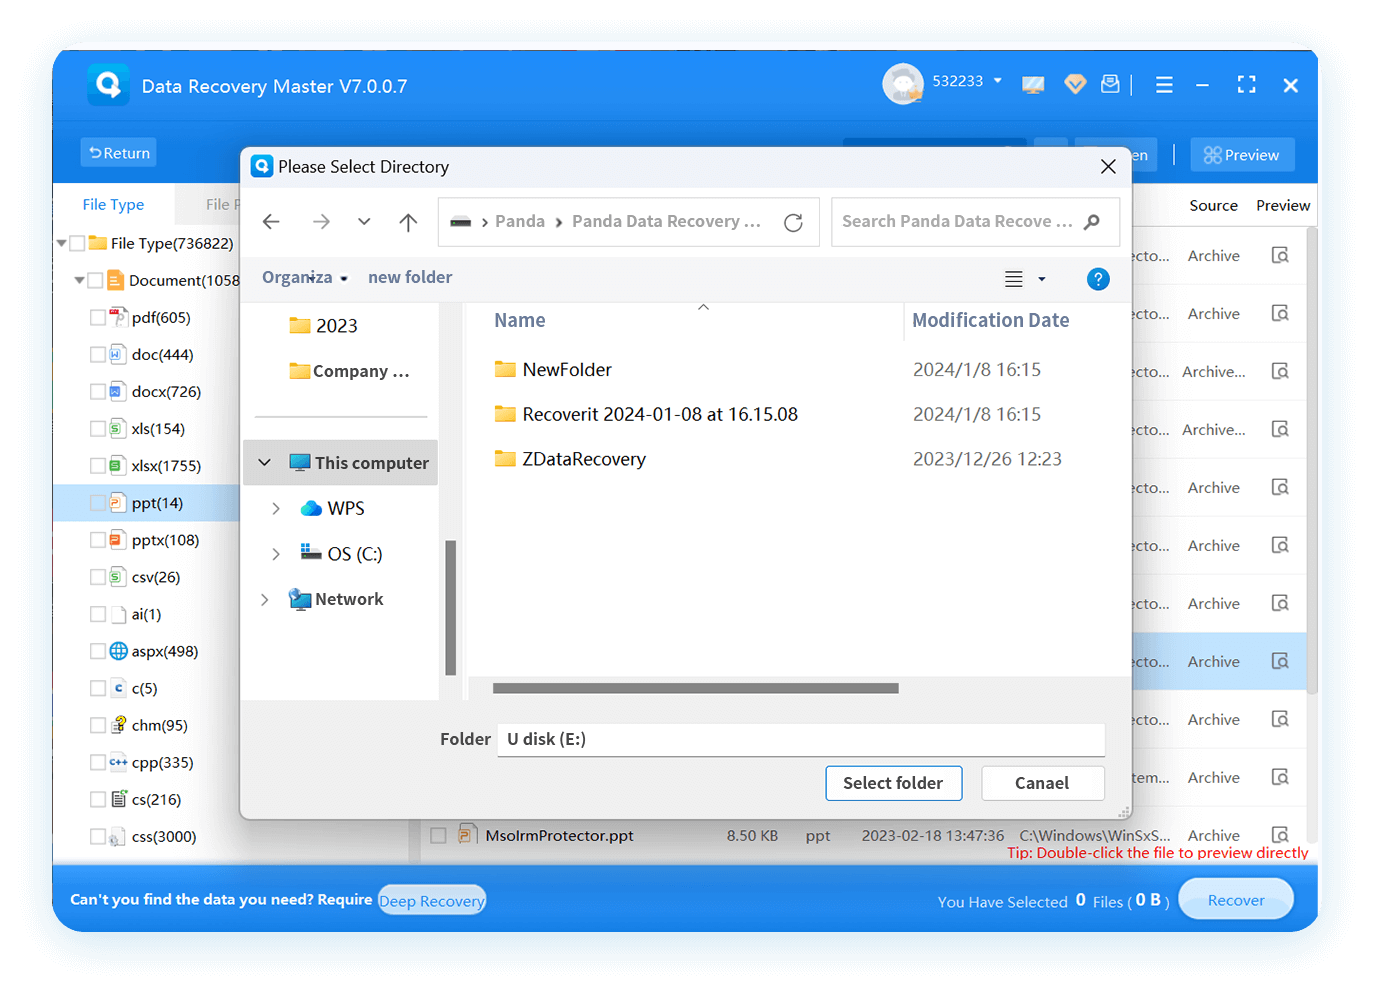Open the dialog help question icon
This screenshot has width=1376, height=996.
pos(1098,279)
